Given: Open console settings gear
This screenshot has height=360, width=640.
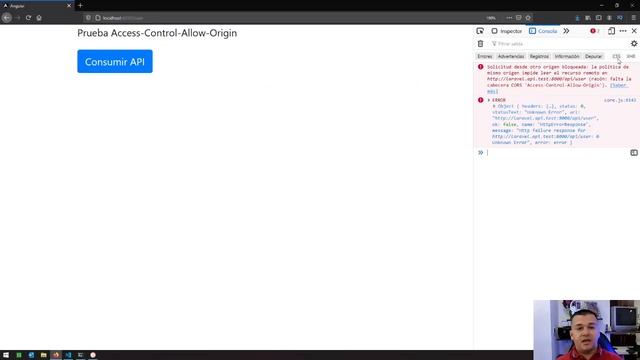Looking at the screenshot, I should coord(634,44).
